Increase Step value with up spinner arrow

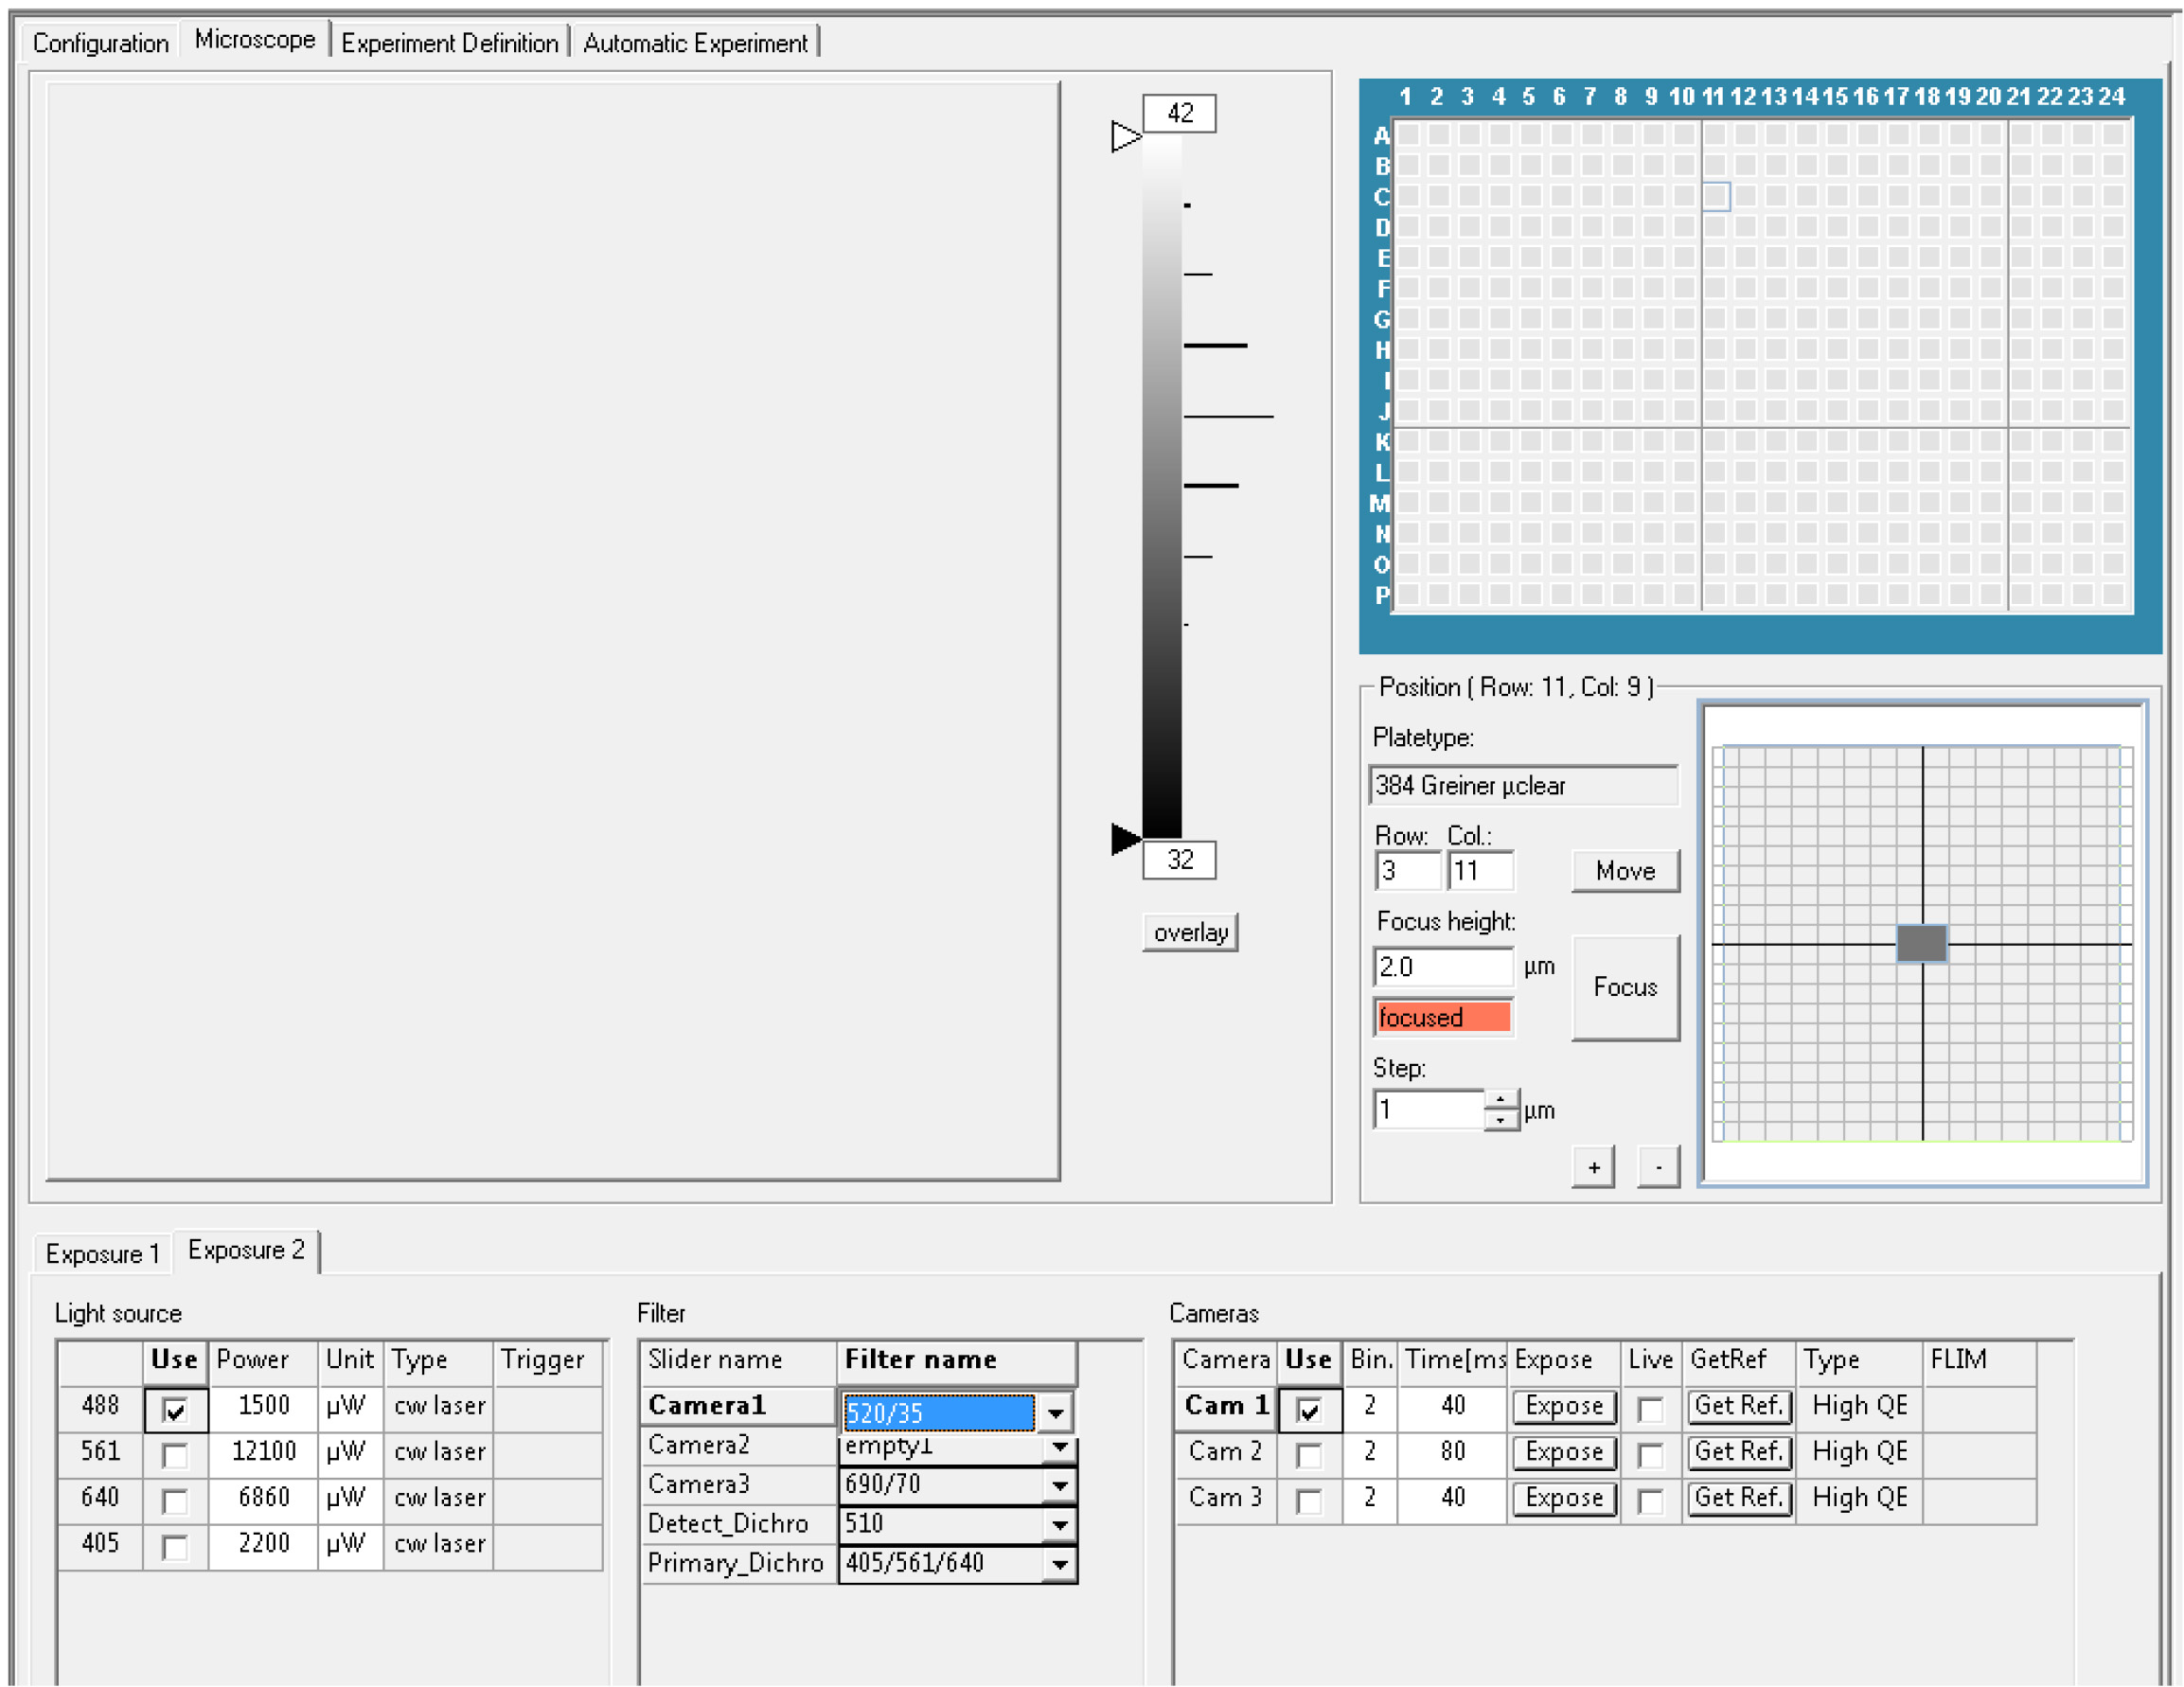tap(1500, 1099)
